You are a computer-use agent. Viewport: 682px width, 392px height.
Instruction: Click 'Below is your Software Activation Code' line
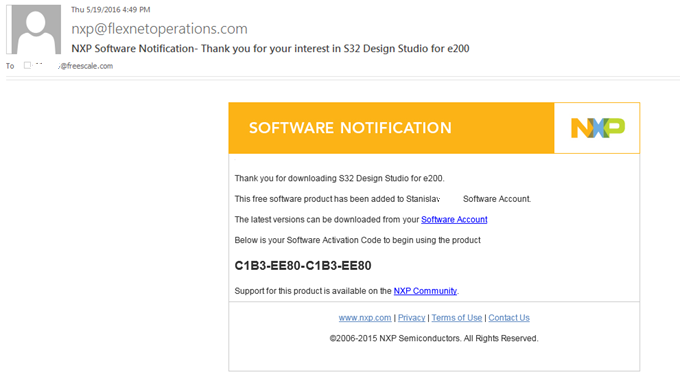358,240
